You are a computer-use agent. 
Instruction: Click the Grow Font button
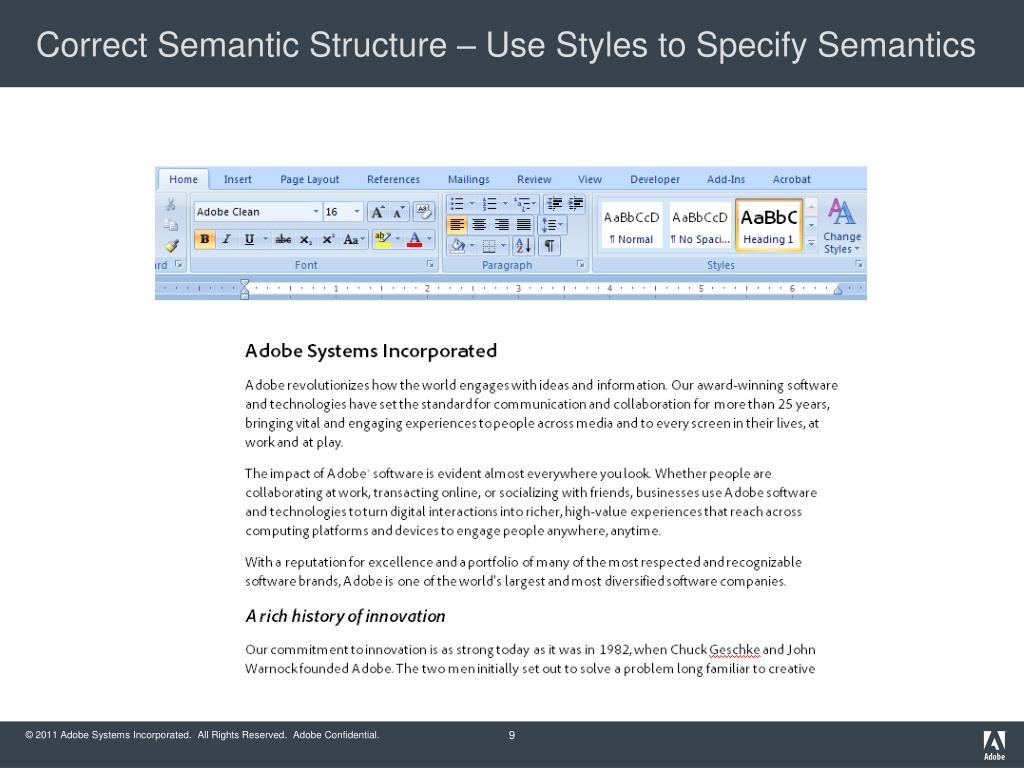(377, 212)
